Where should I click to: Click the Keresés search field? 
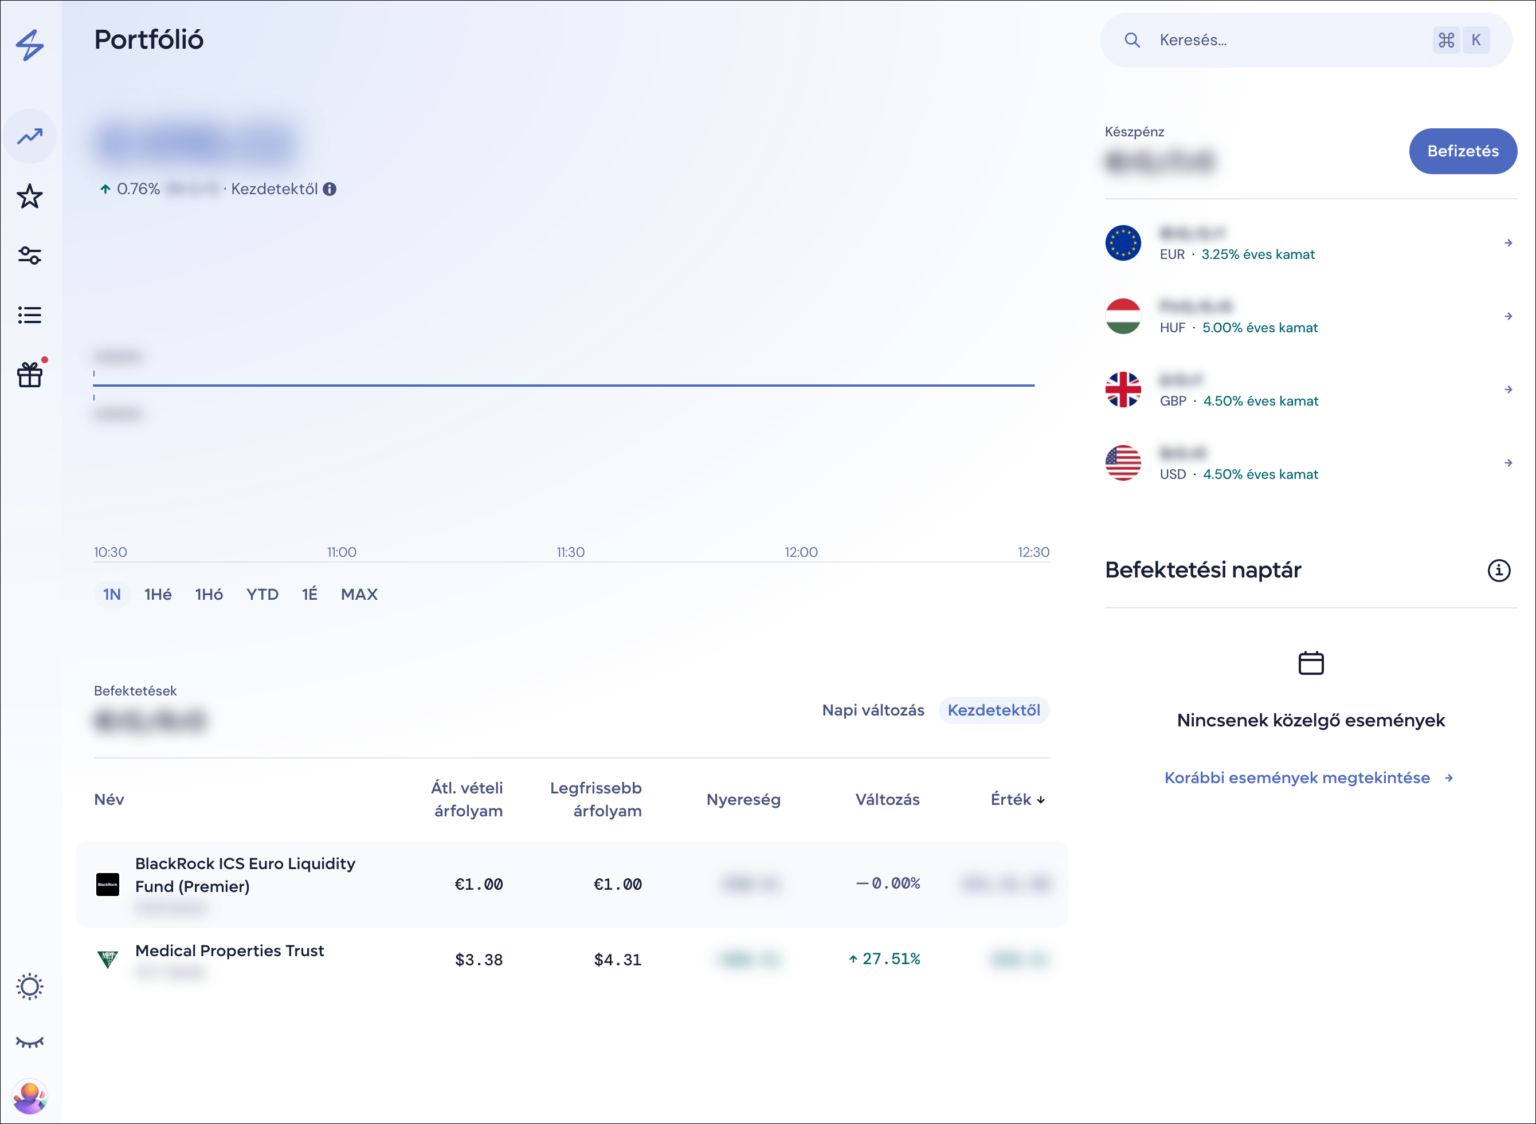[x=1290, y=40]
